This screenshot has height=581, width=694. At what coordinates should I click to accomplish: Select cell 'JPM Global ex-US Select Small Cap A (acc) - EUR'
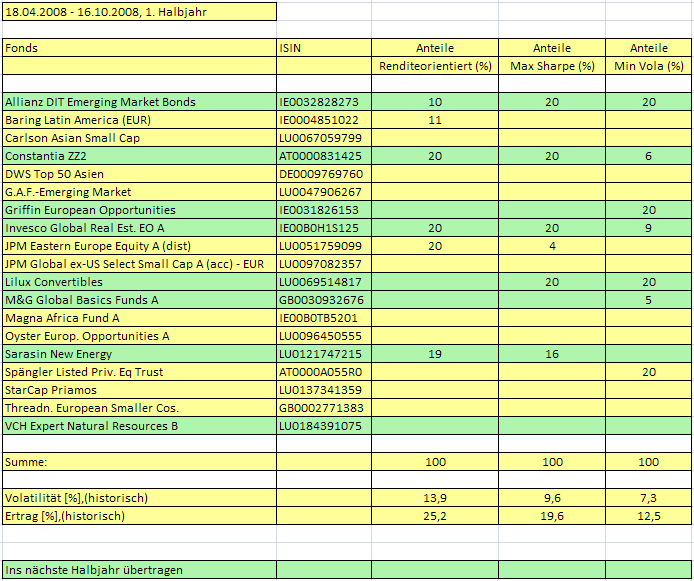click(x=139, y=264)
